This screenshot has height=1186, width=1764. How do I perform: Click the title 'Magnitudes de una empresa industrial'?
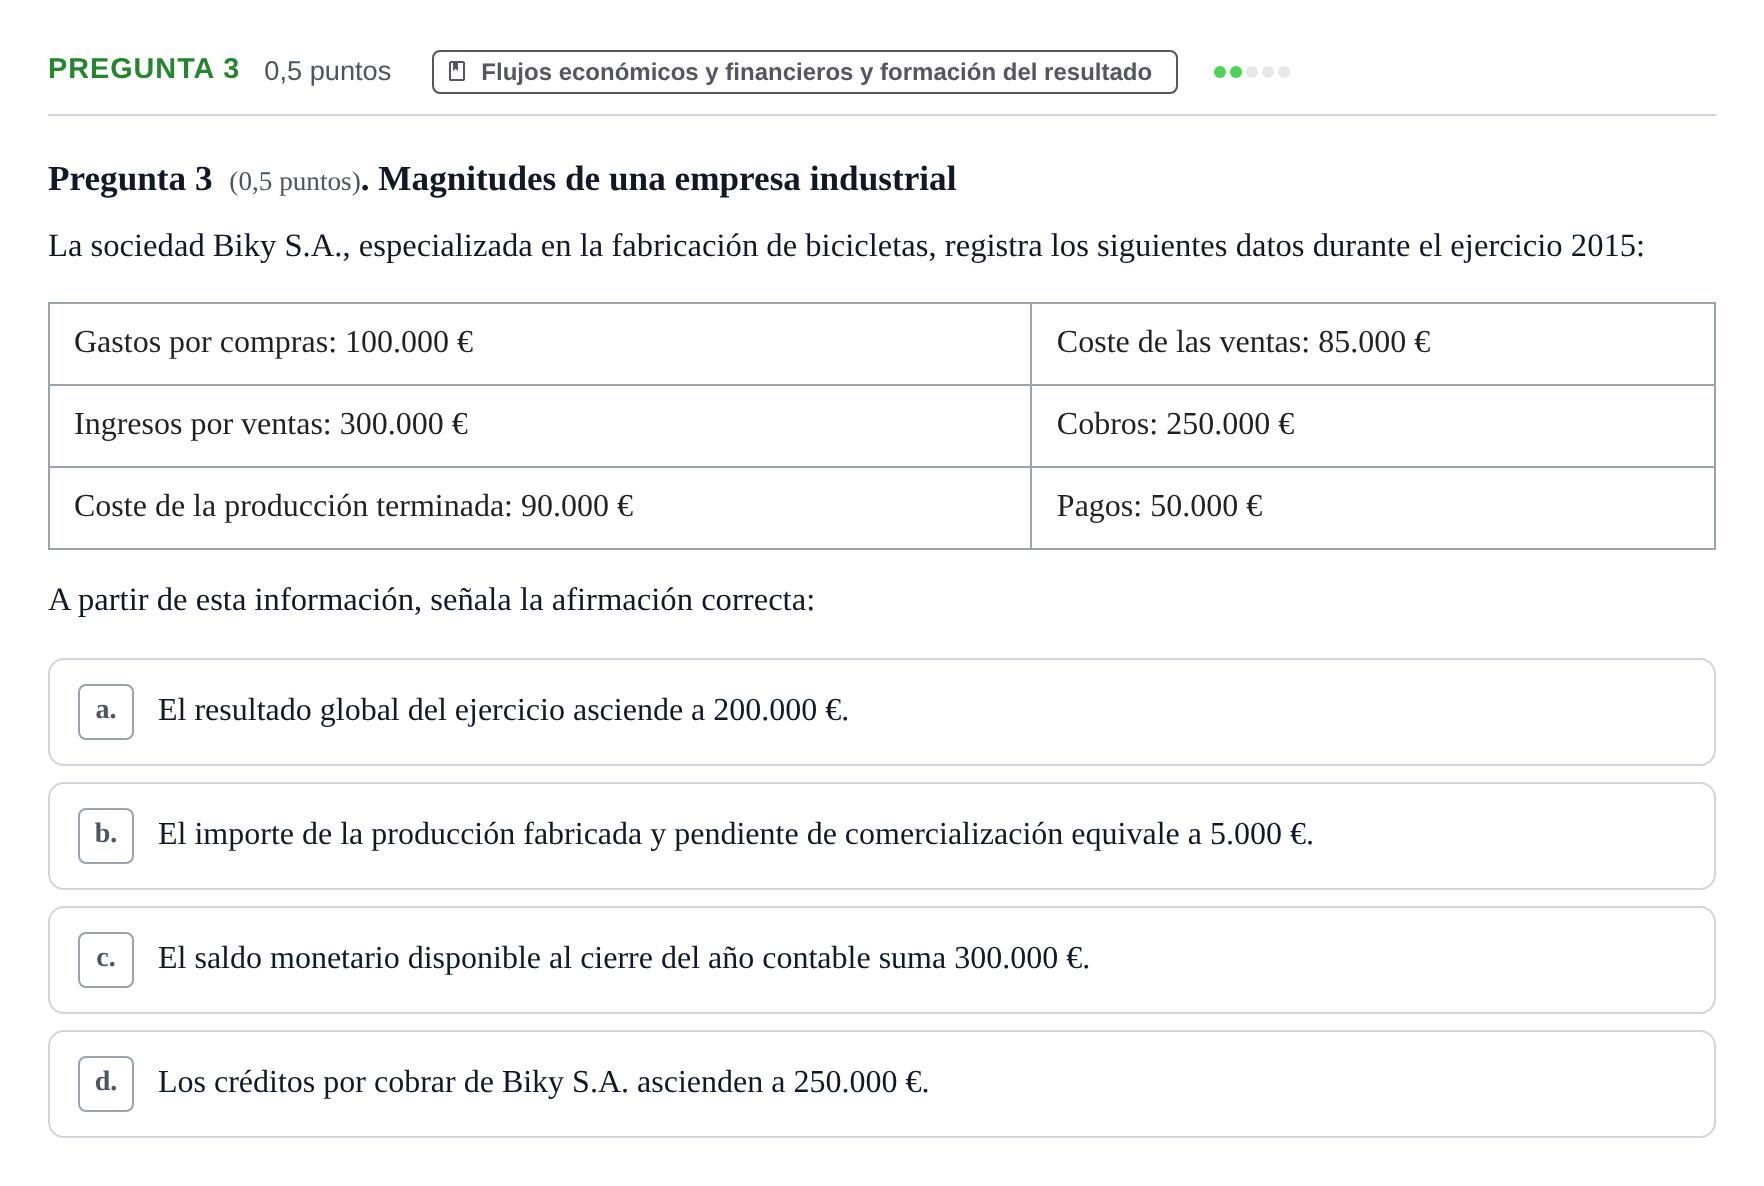tap(667, 179)
